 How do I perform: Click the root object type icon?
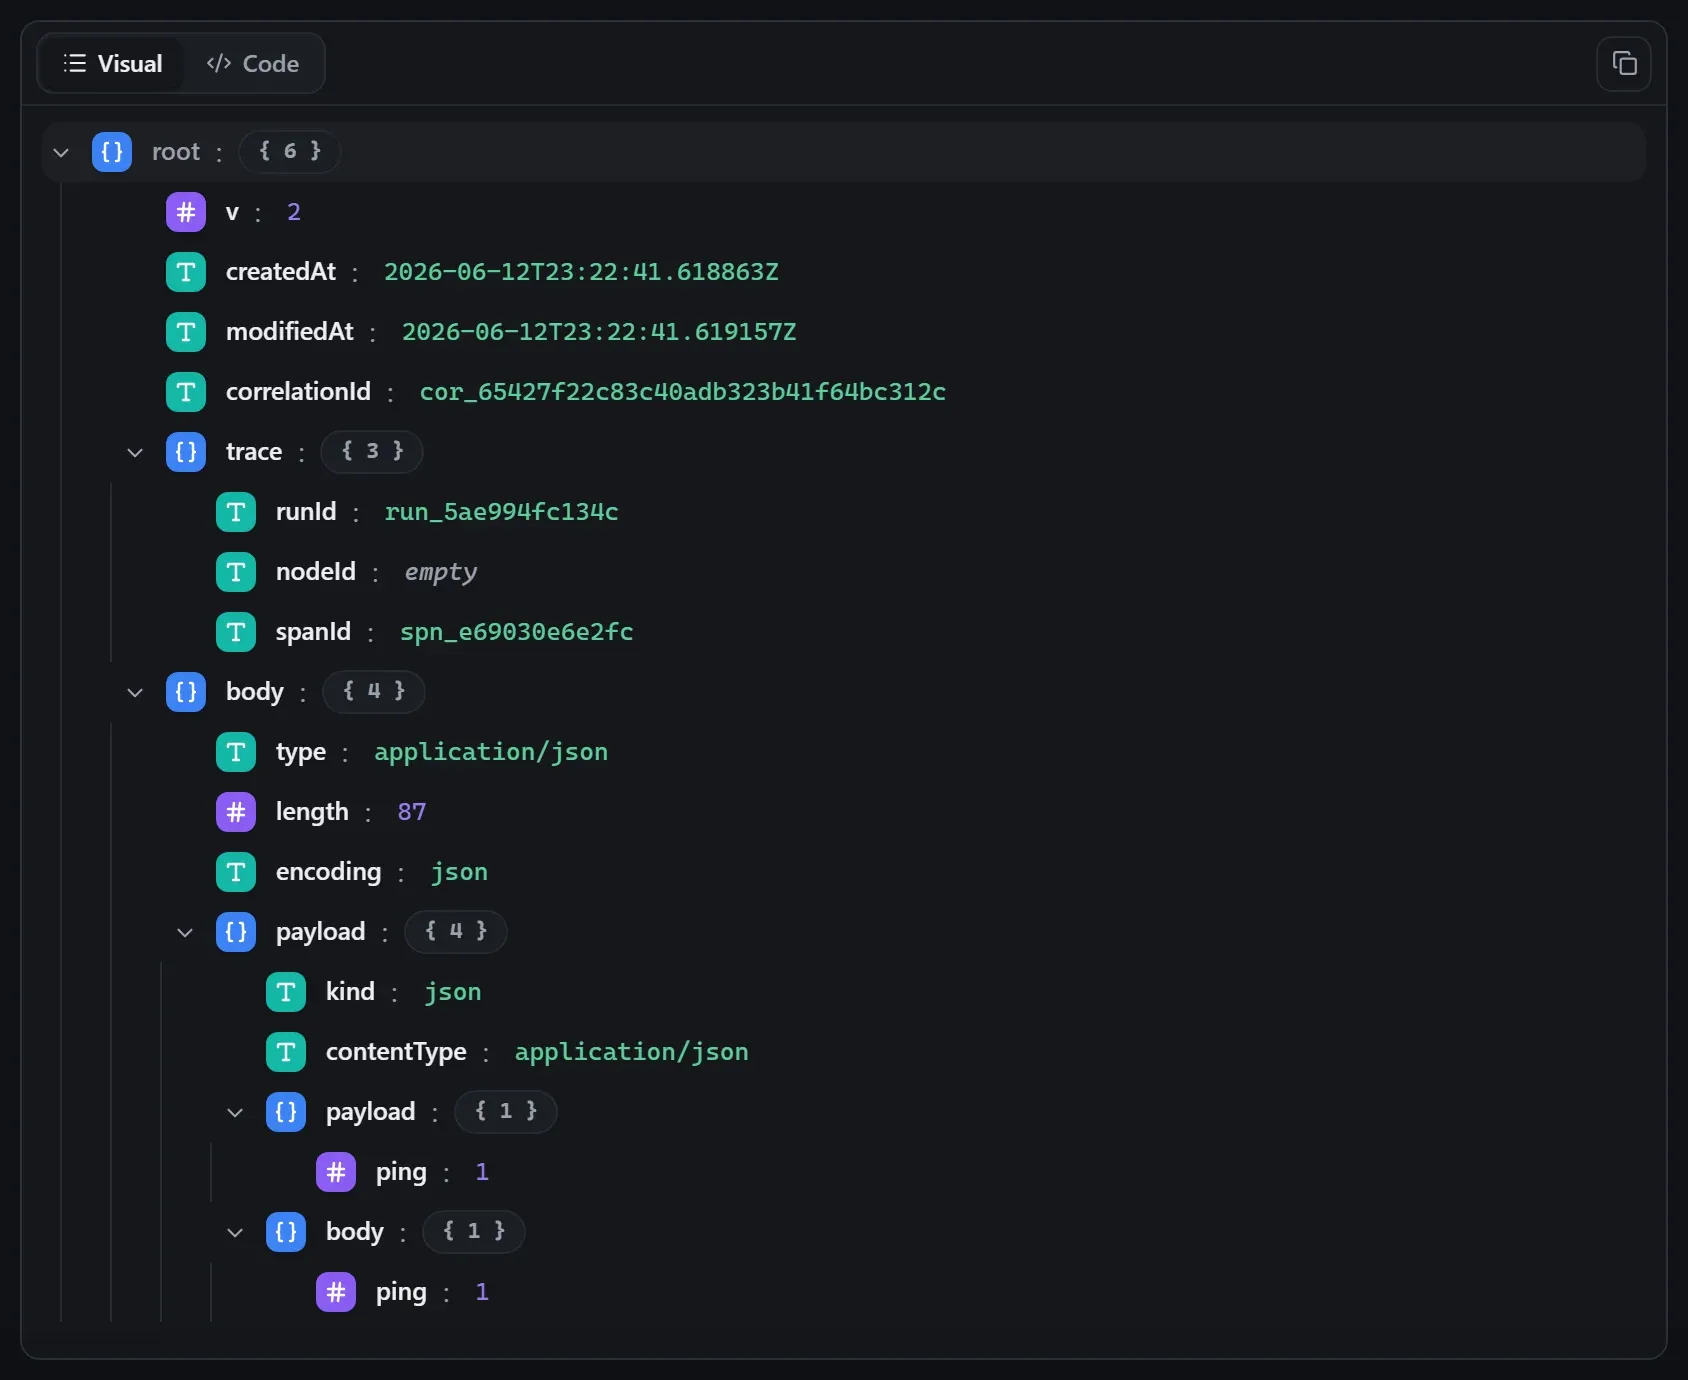[x=112, y=152]
